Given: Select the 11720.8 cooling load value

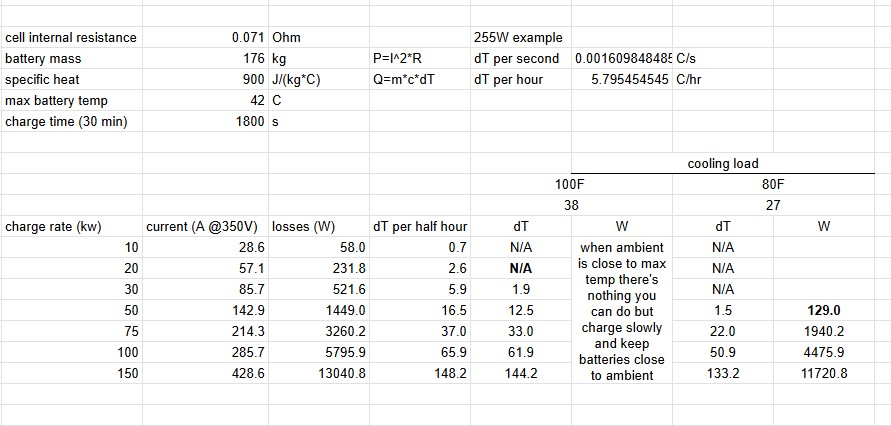Looking at the screenshot, I should pyautogui.click(x=823, y=373).
